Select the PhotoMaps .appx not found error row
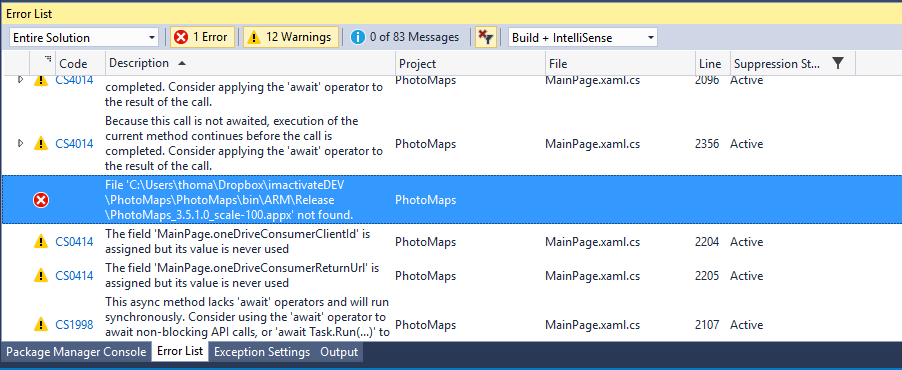This screenshot has width=902, height=370. (x=451, y=200)
